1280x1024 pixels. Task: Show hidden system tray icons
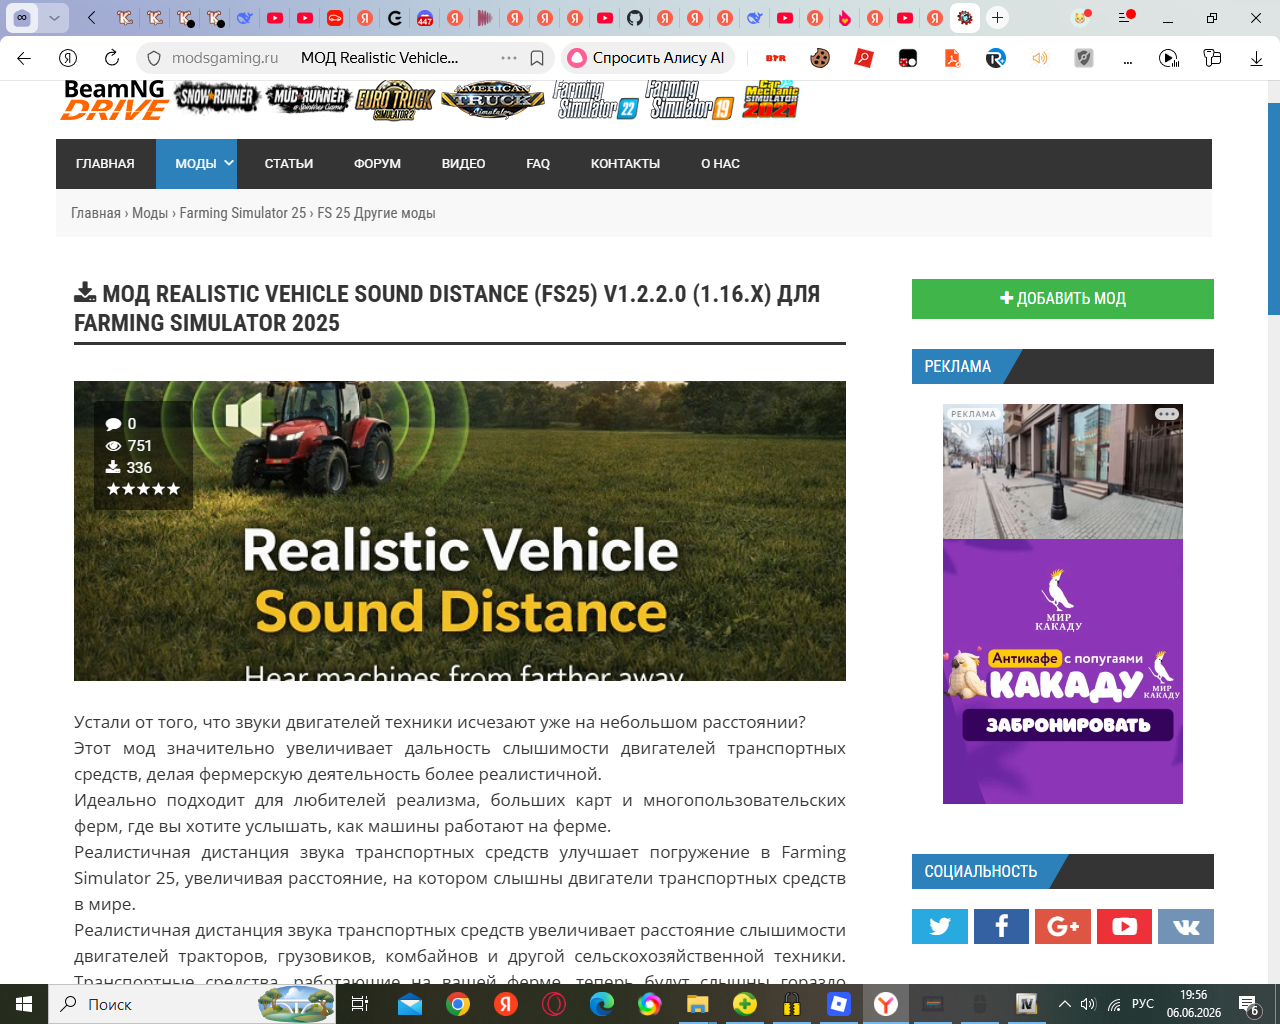1065,1004
